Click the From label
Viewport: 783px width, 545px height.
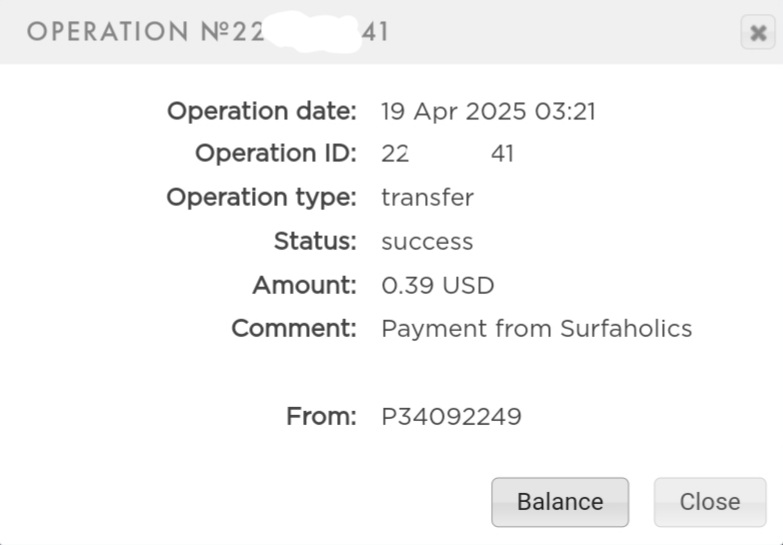coord(321,416)
